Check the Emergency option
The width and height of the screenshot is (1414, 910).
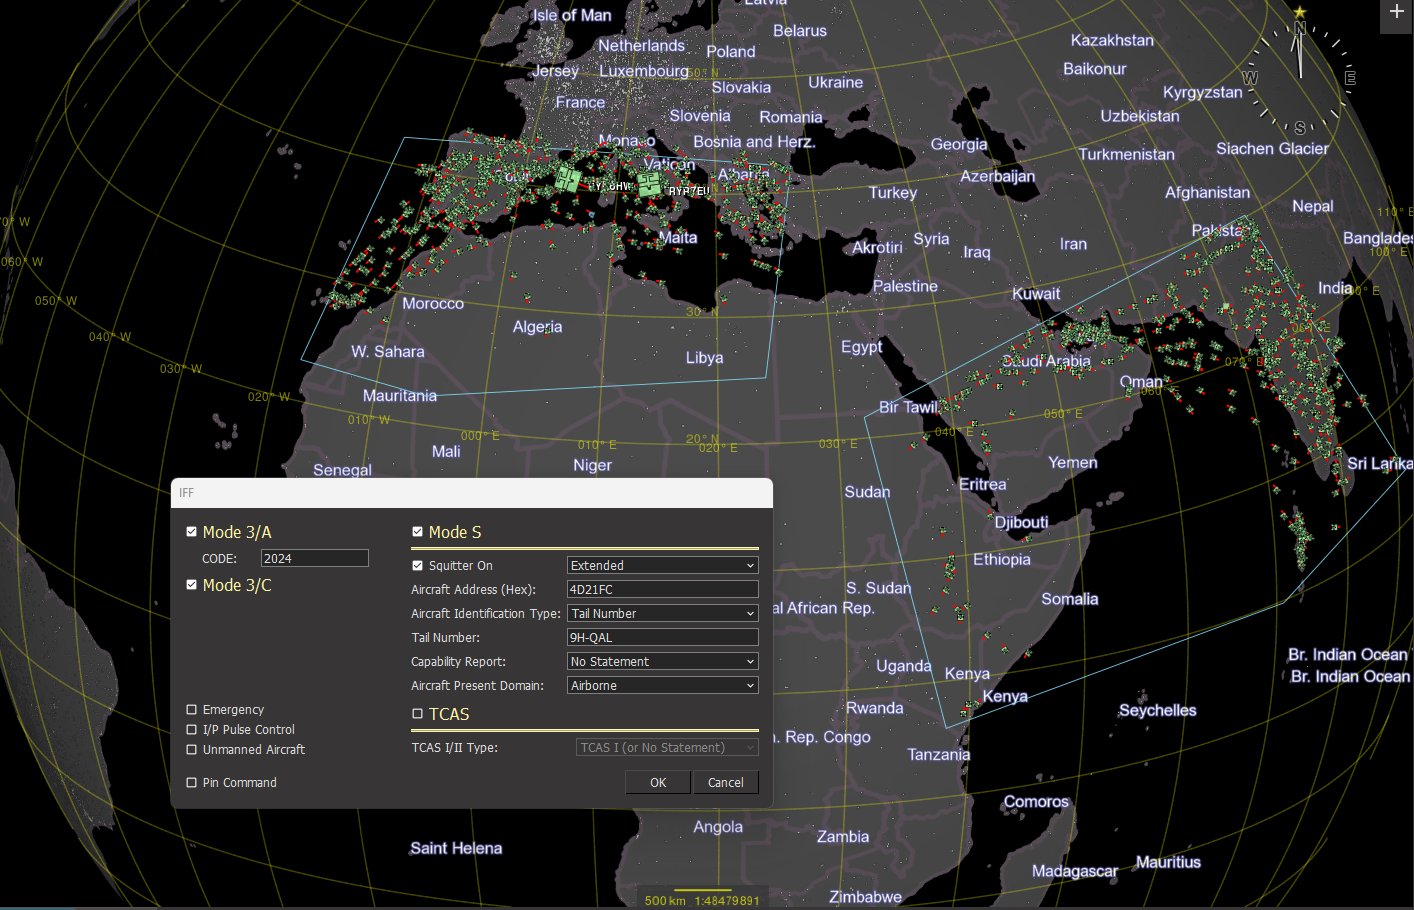(x=192, y=710)
